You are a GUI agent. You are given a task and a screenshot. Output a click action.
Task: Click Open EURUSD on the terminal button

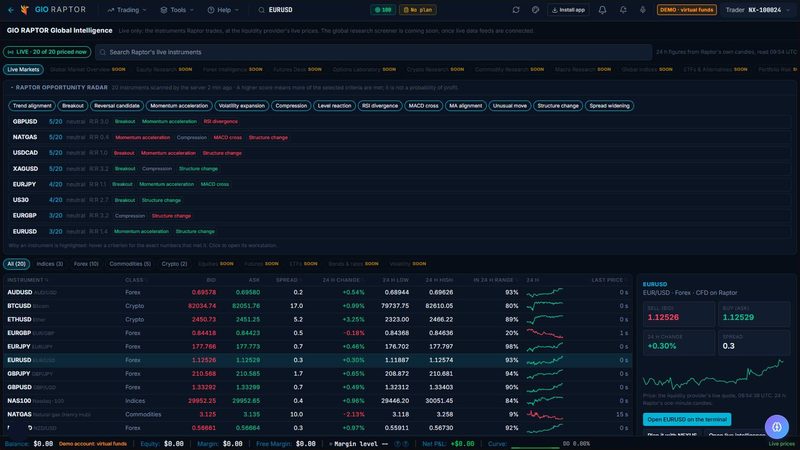[x=687, y=419]
